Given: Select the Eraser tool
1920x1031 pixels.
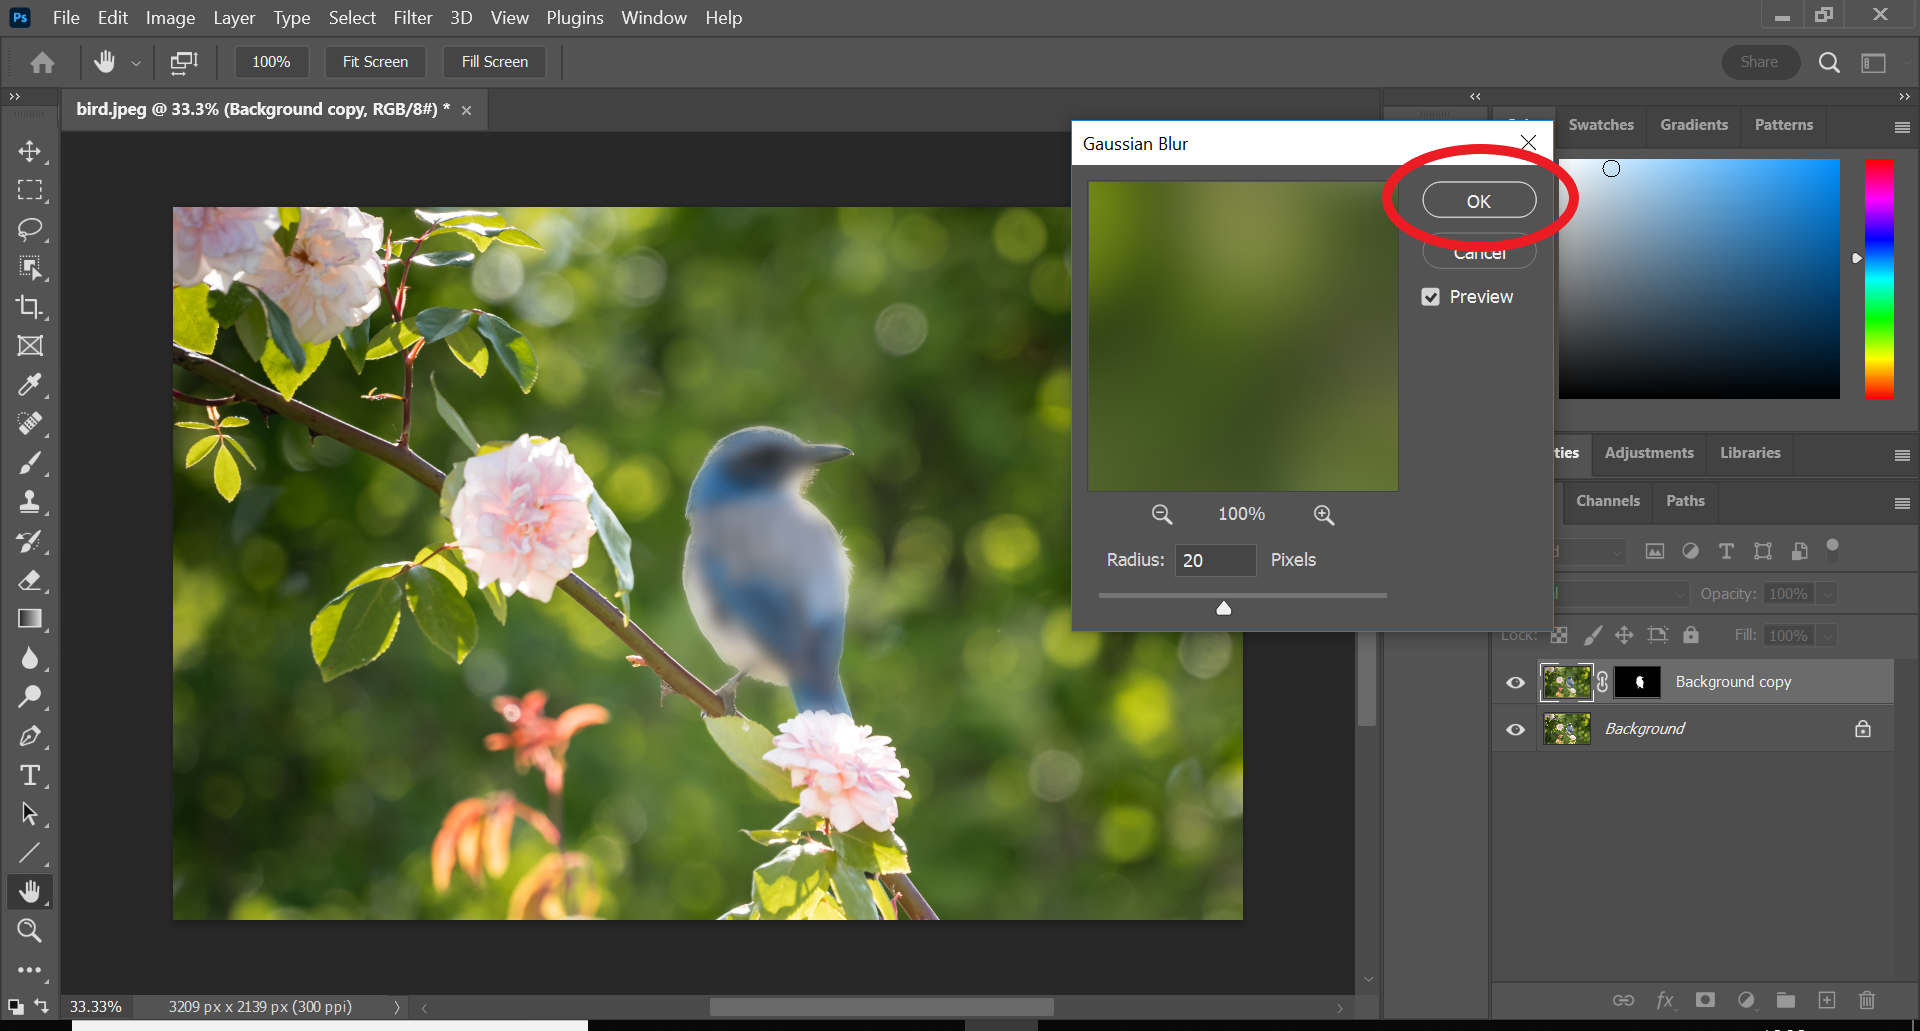Looking at the screenshot, I should click(30, 580).
